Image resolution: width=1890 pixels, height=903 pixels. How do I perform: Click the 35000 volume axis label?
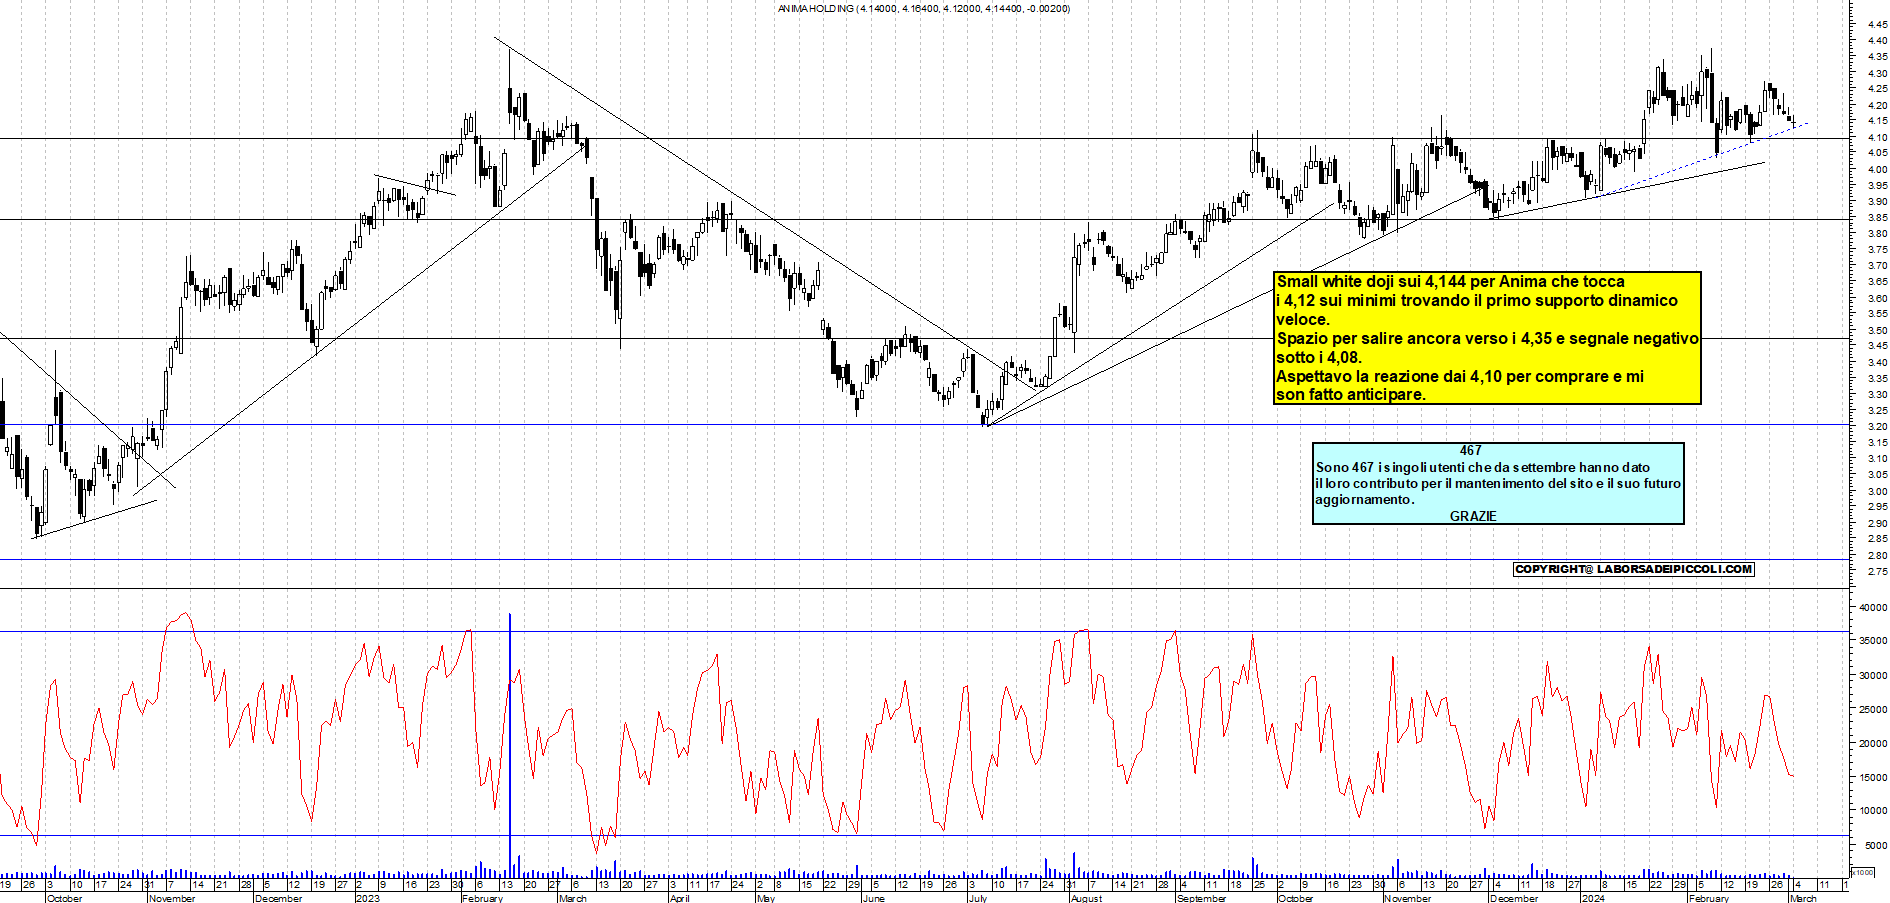(x=1873, y=640)
